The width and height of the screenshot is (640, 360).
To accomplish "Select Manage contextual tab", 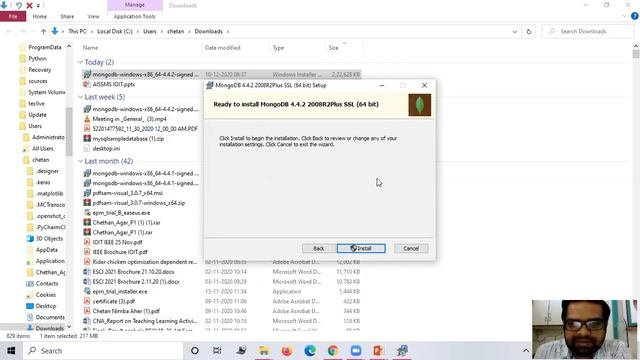I will [x=135, y=5].
